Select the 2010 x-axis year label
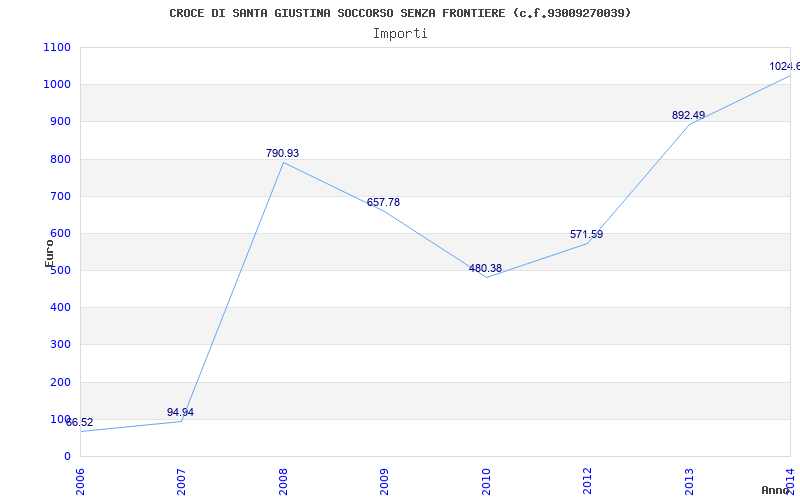 pos(486,481)
